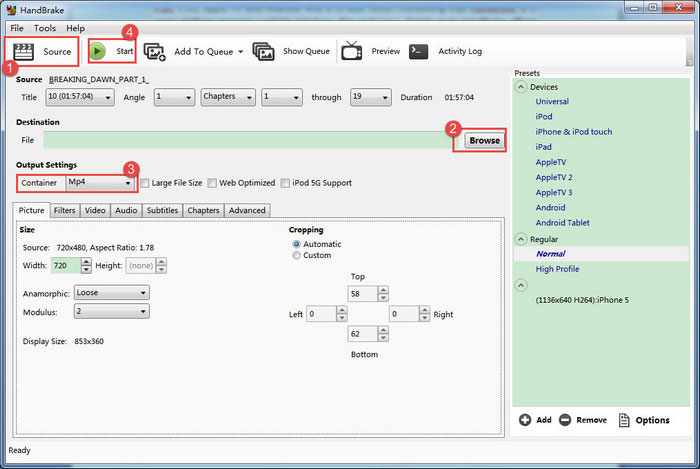Open the Anamorphic Loose dropdown

[112, 293]
